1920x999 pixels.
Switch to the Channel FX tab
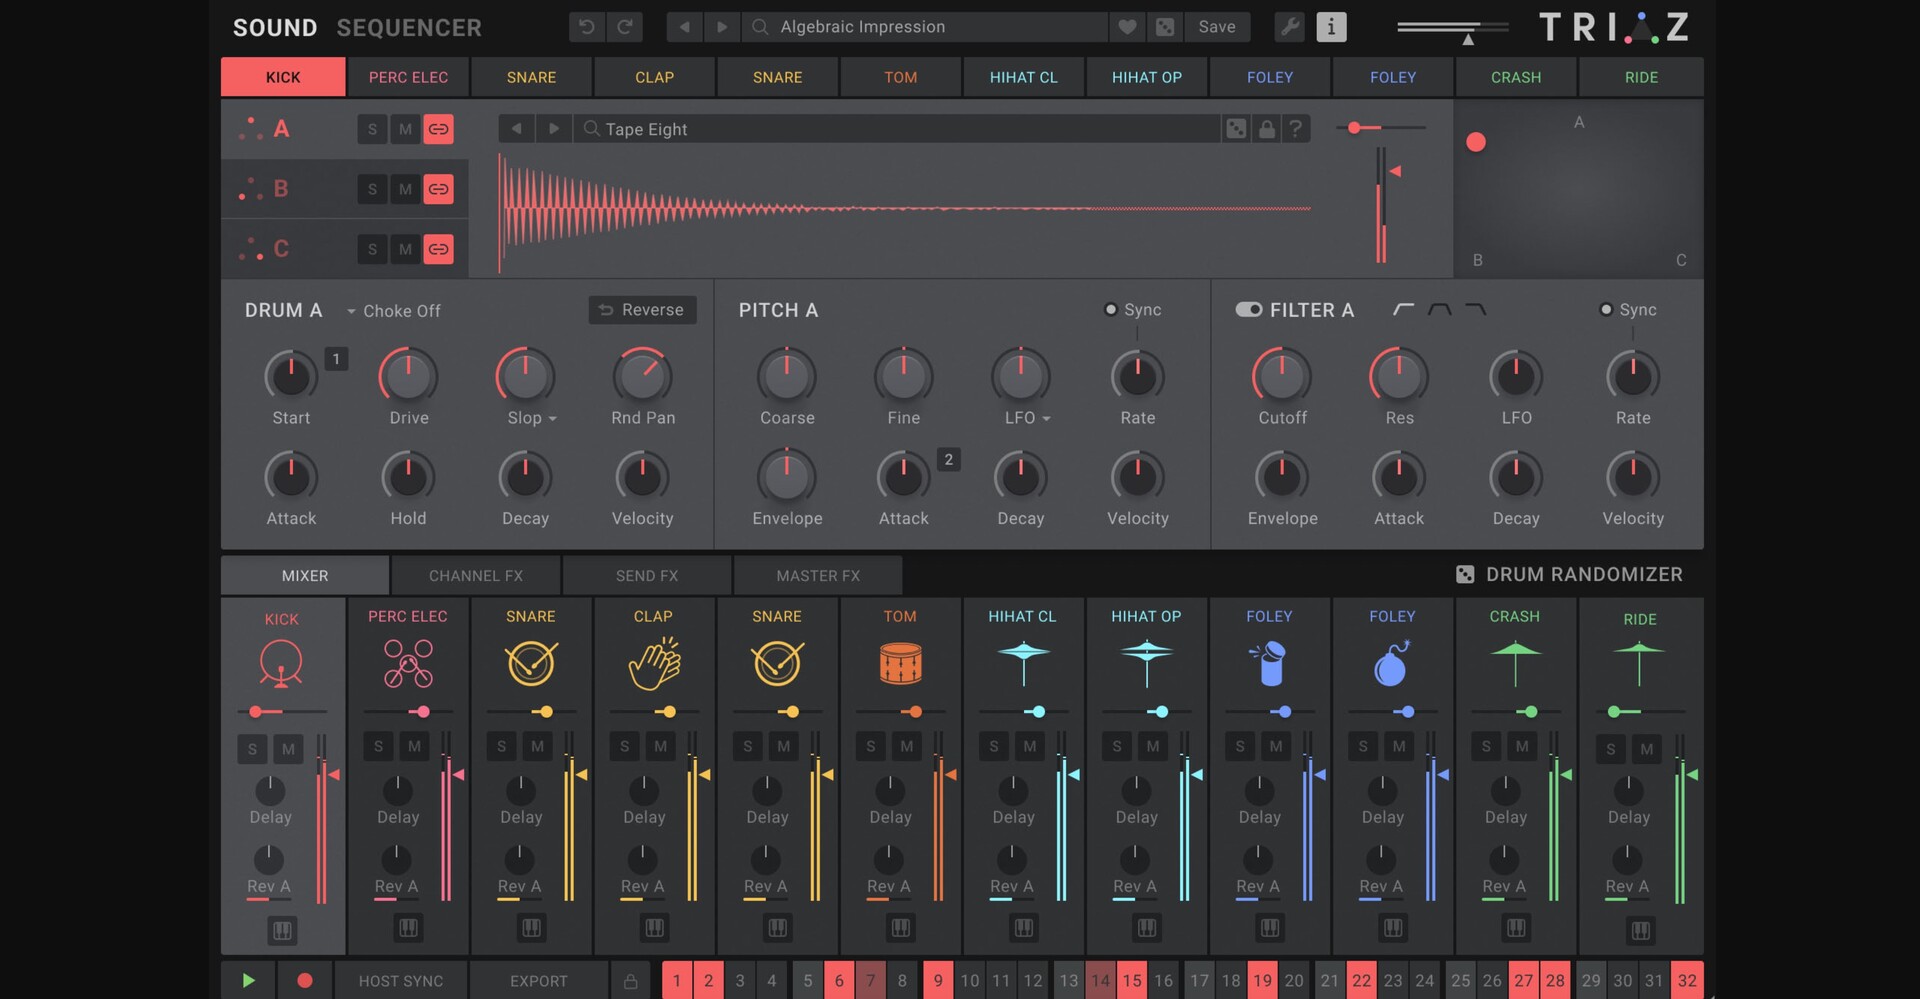tap(476, 576)
